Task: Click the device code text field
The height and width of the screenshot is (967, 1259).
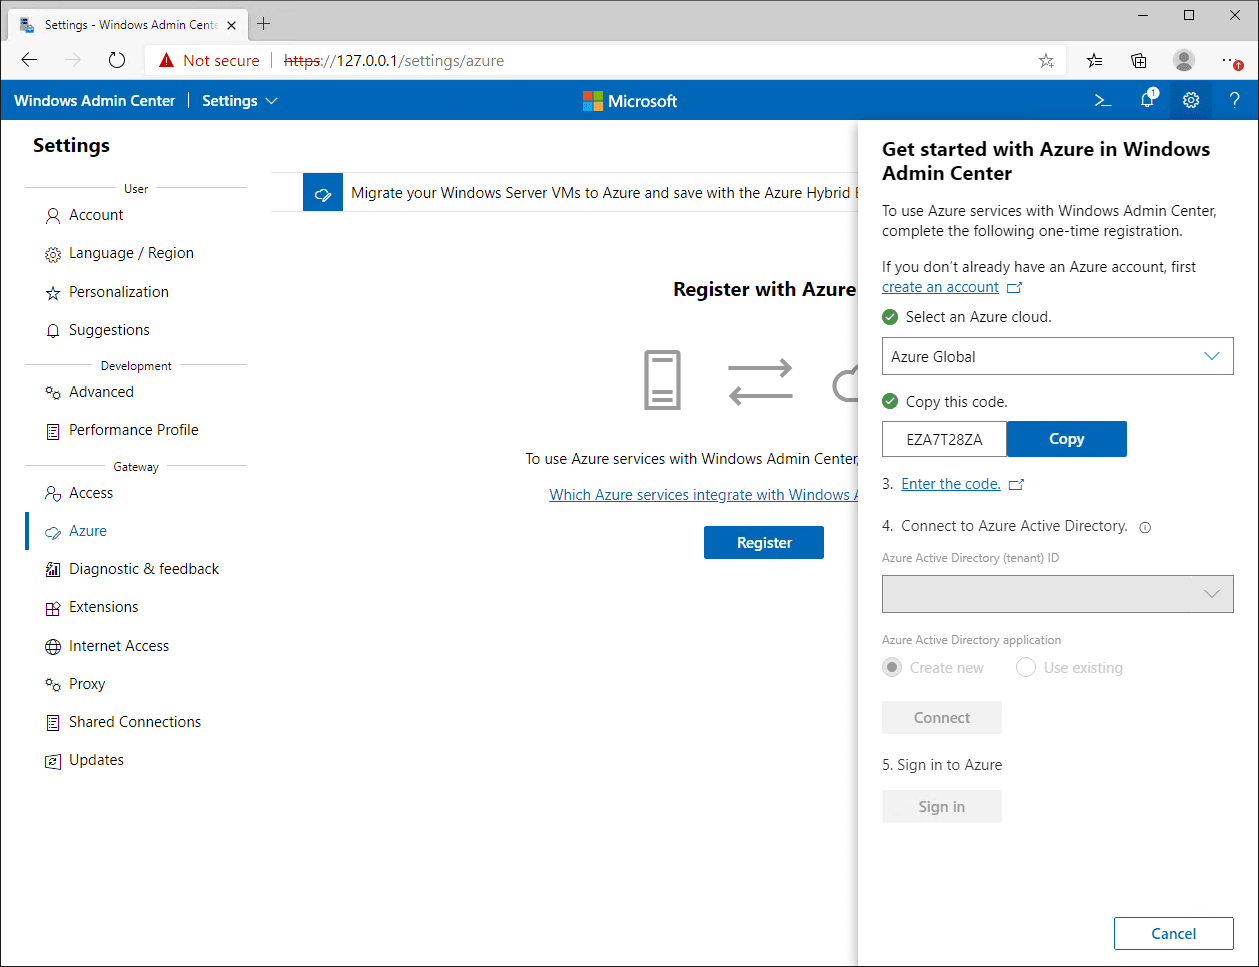Action: tap(943, 439)
